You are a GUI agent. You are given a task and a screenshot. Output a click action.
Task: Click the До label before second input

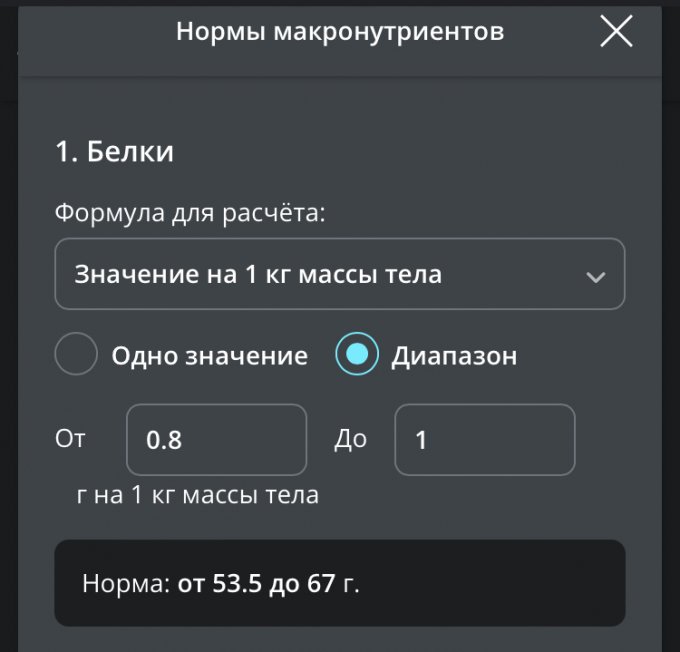350,439
